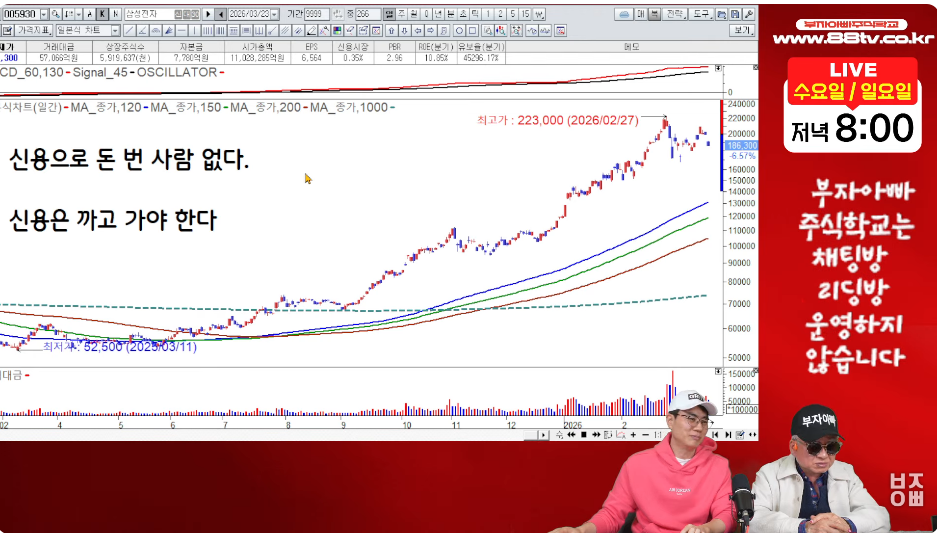Screen dimensions: 937x533
Task: Click the next stock right-arrow button
Action: coord(208,14)
